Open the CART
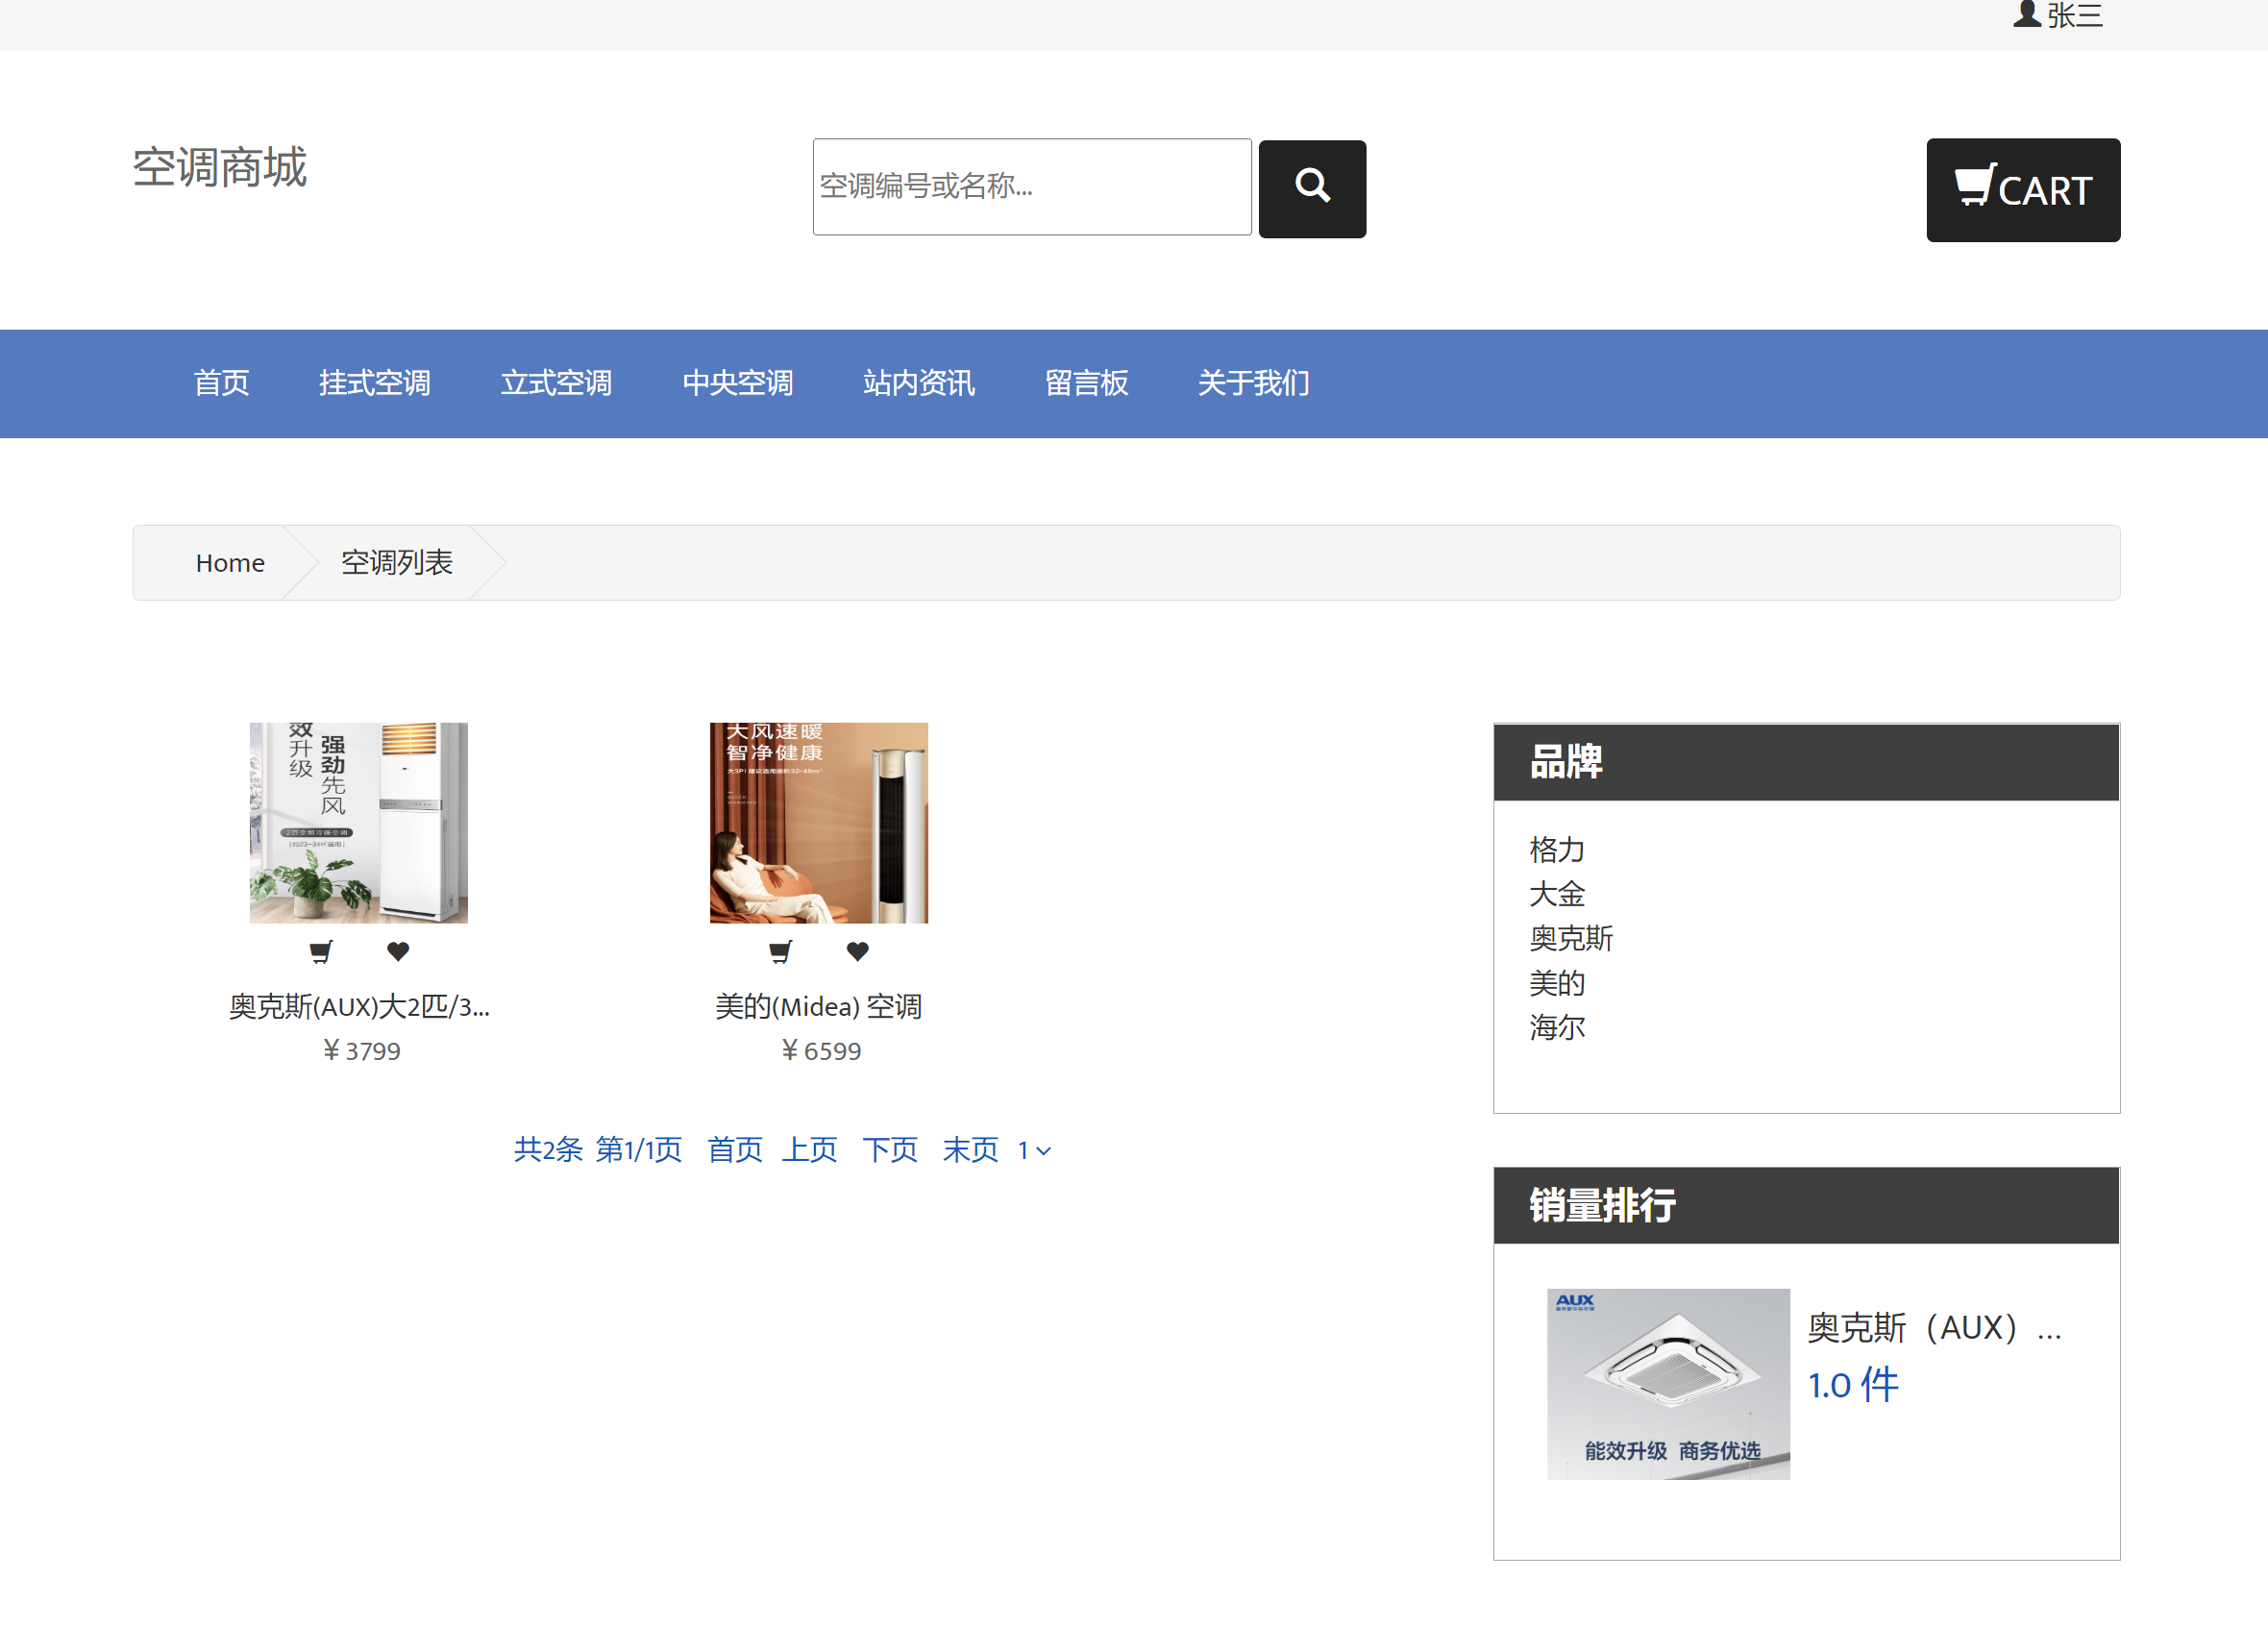Viewport: 2268px width, 1628px height. click(x=2022, y=190)
